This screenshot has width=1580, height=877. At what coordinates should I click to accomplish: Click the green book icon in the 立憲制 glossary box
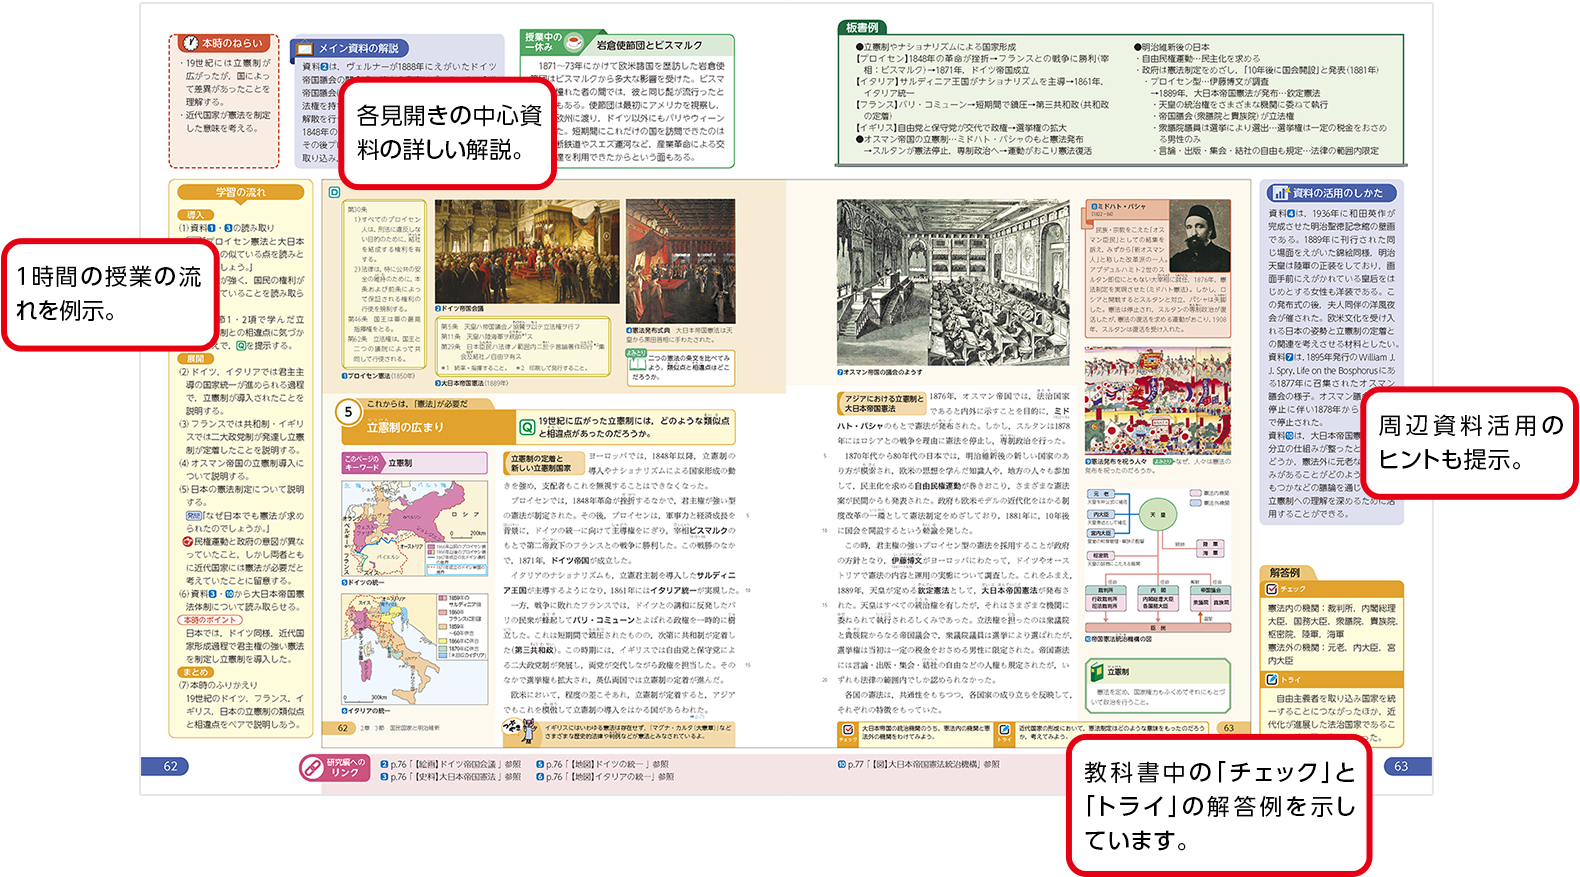pyautogui.click(x=1096, y=672)
